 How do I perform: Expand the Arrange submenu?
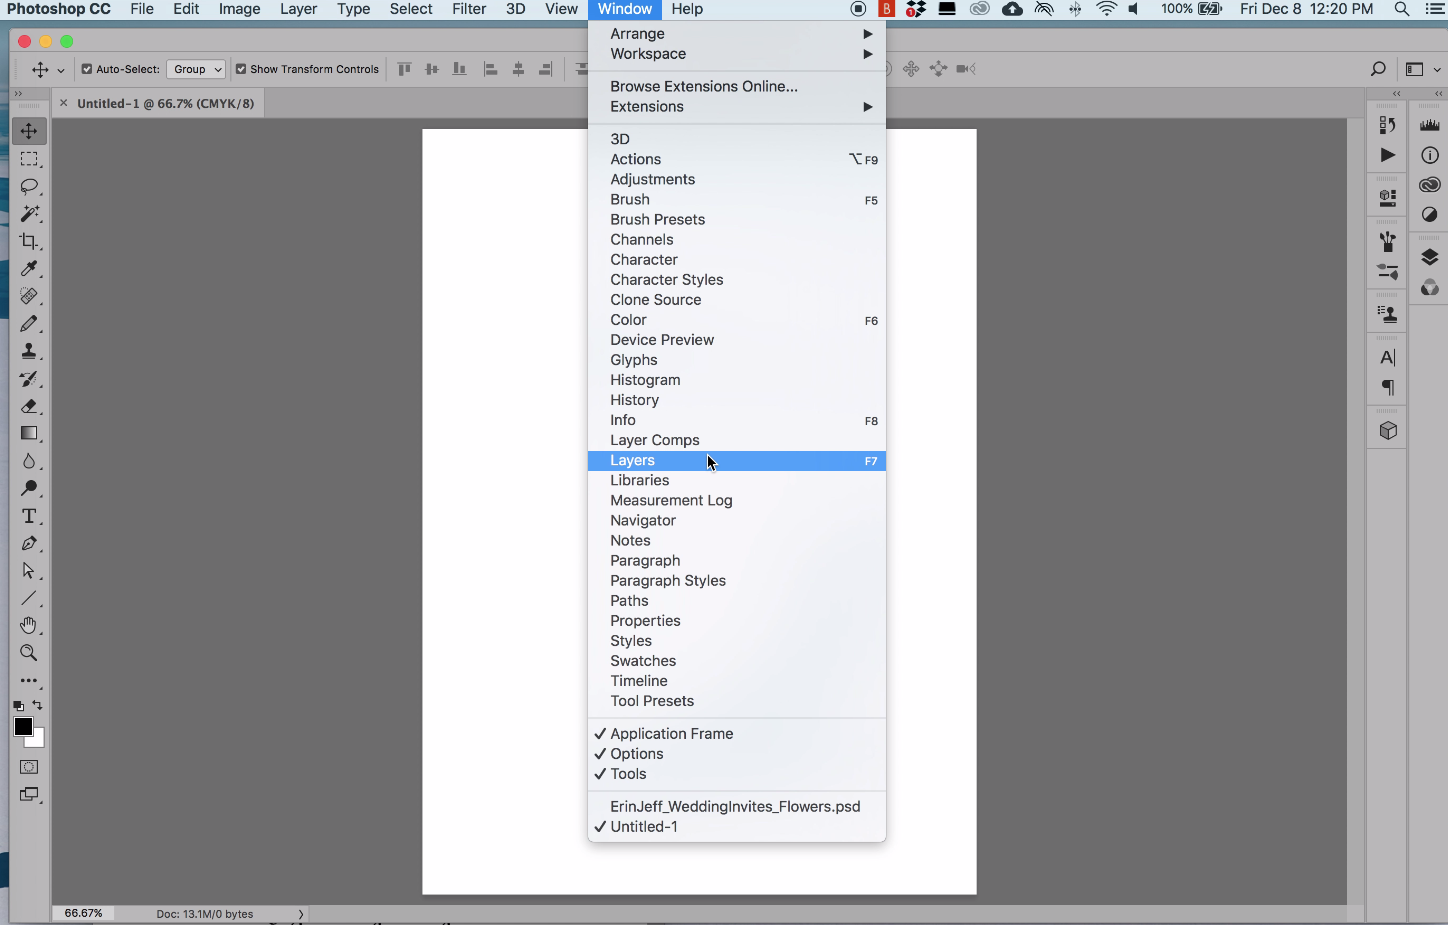coord(737,34)
